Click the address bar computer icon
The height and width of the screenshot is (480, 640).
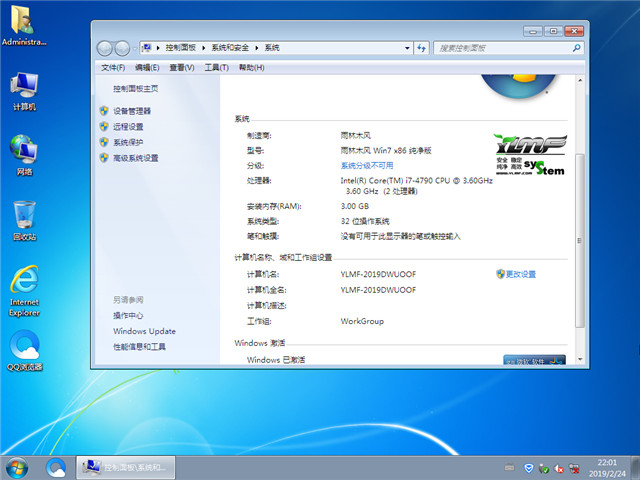coord(147,48)
